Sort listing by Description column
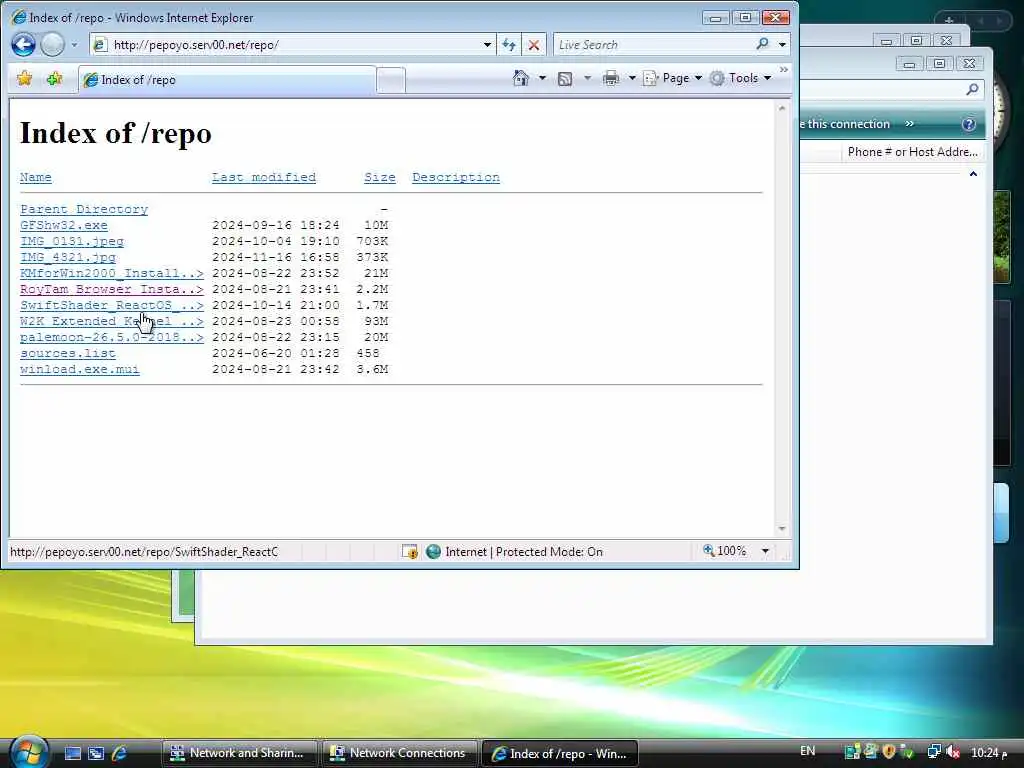The height and width of the screenshot is (768, 1024). click(x=456, y=177)
